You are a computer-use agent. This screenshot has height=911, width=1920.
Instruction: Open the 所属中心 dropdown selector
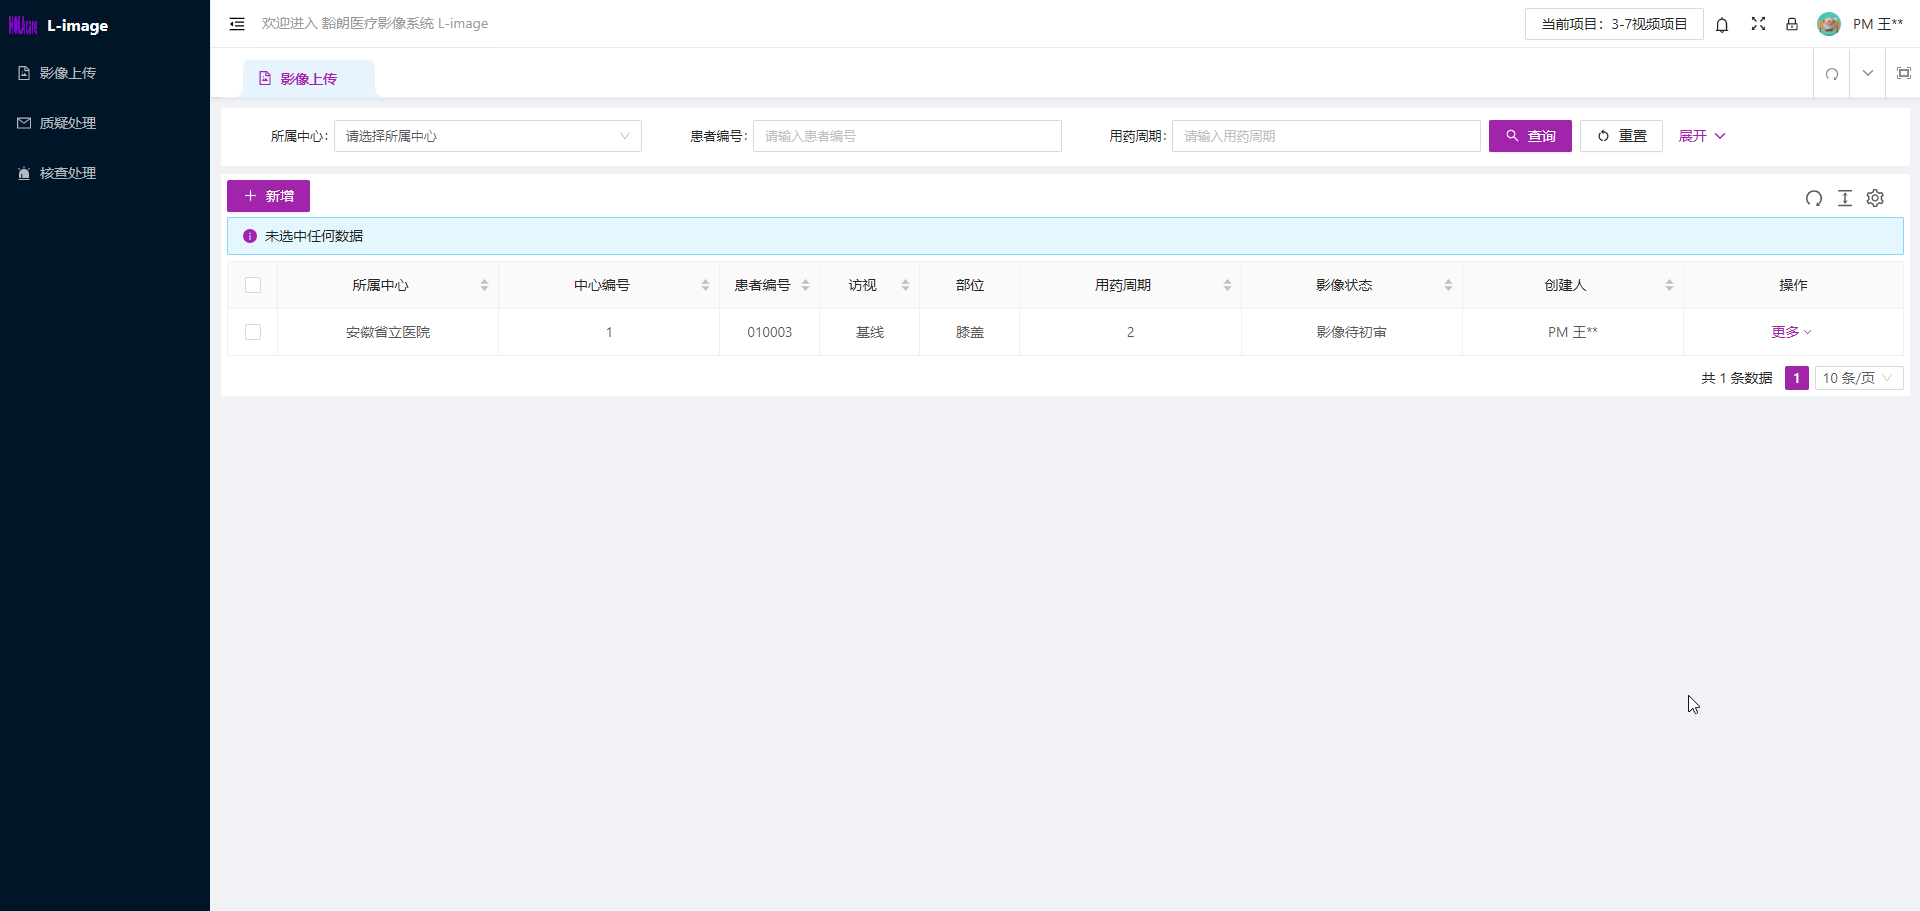click(487, 136)
